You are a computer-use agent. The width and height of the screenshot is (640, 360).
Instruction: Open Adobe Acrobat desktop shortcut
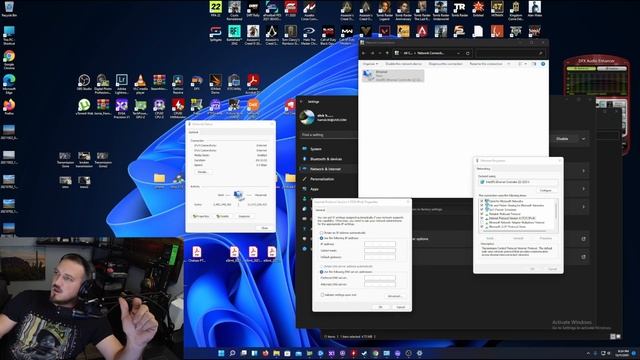point(253,84)
